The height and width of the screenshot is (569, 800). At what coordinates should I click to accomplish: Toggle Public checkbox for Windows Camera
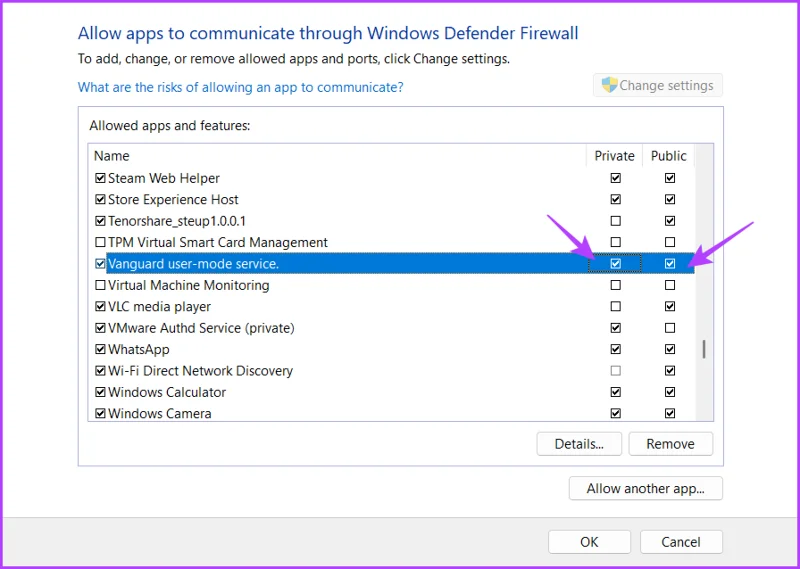point(670,413)
